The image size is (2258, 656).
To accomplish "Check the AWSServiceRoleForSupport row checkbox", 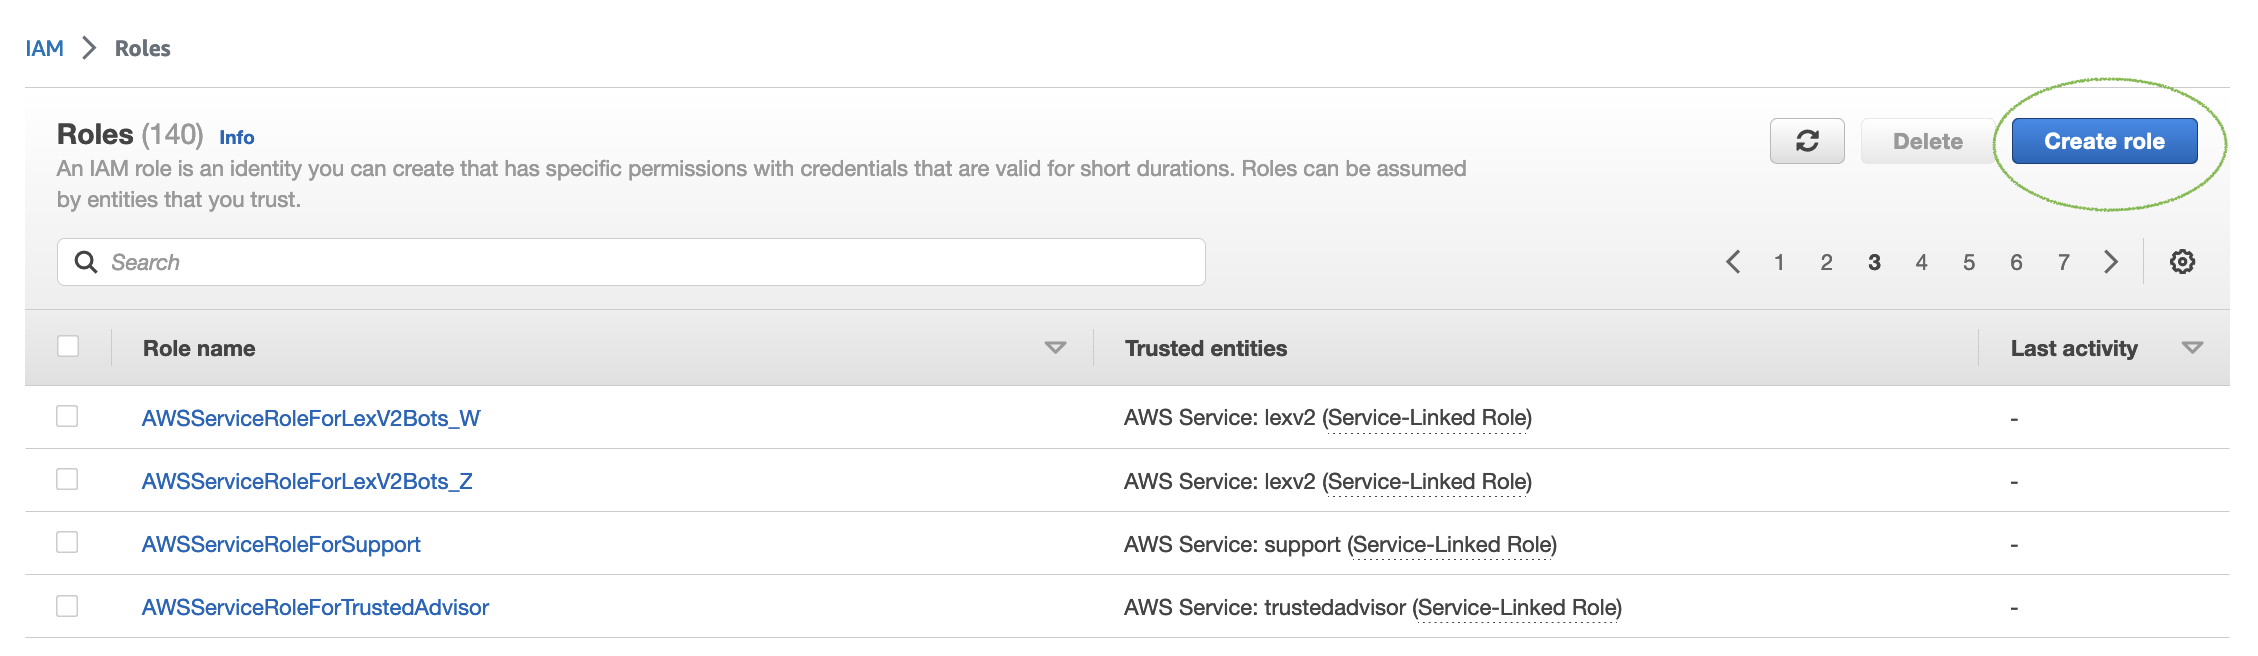I will pyautogui.click(x=67, y=542).
